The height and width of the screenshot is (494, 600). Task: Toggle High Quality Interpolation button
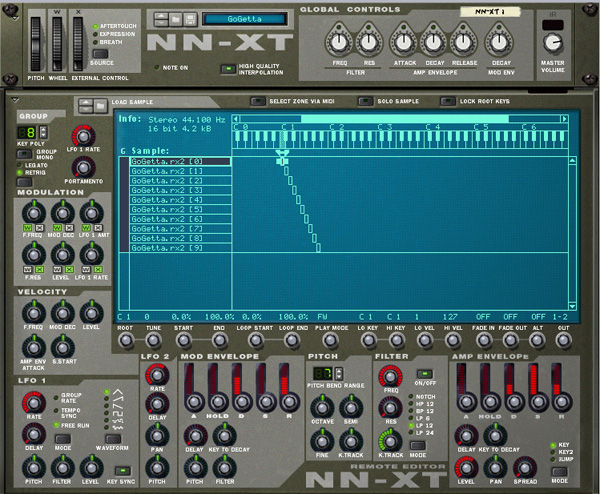point(228,69)
